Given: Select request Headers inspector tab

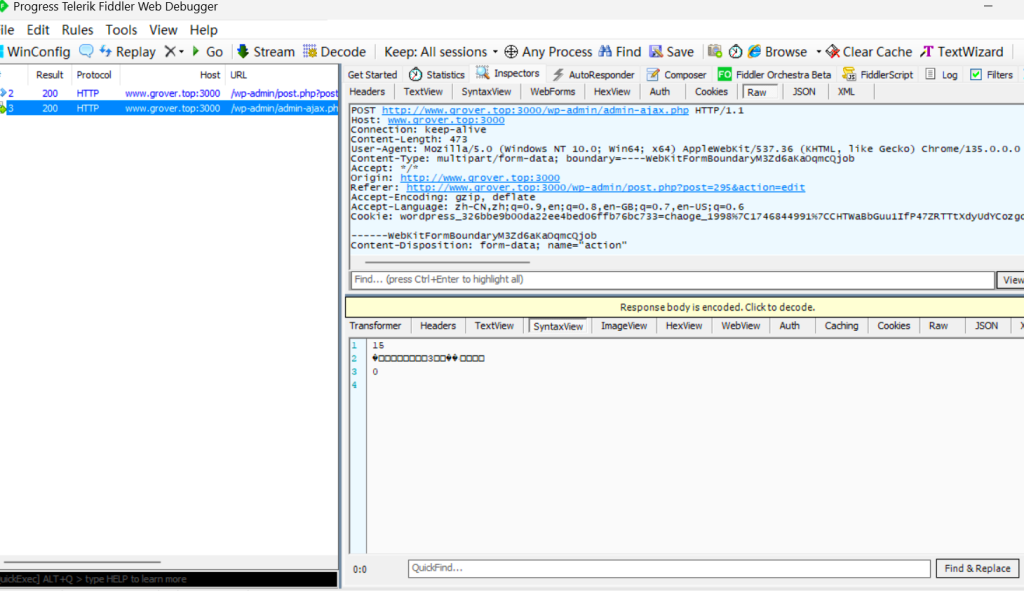Looking at the screenshot, I should pyautogui.click(x=367, y=92).
